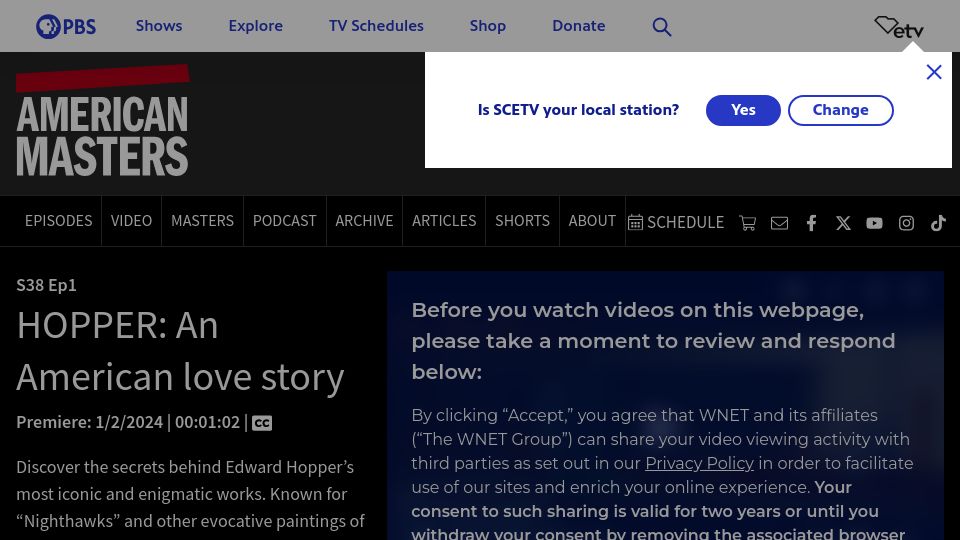Confirm SCETV with the Yes button

[x=743, y=110]
